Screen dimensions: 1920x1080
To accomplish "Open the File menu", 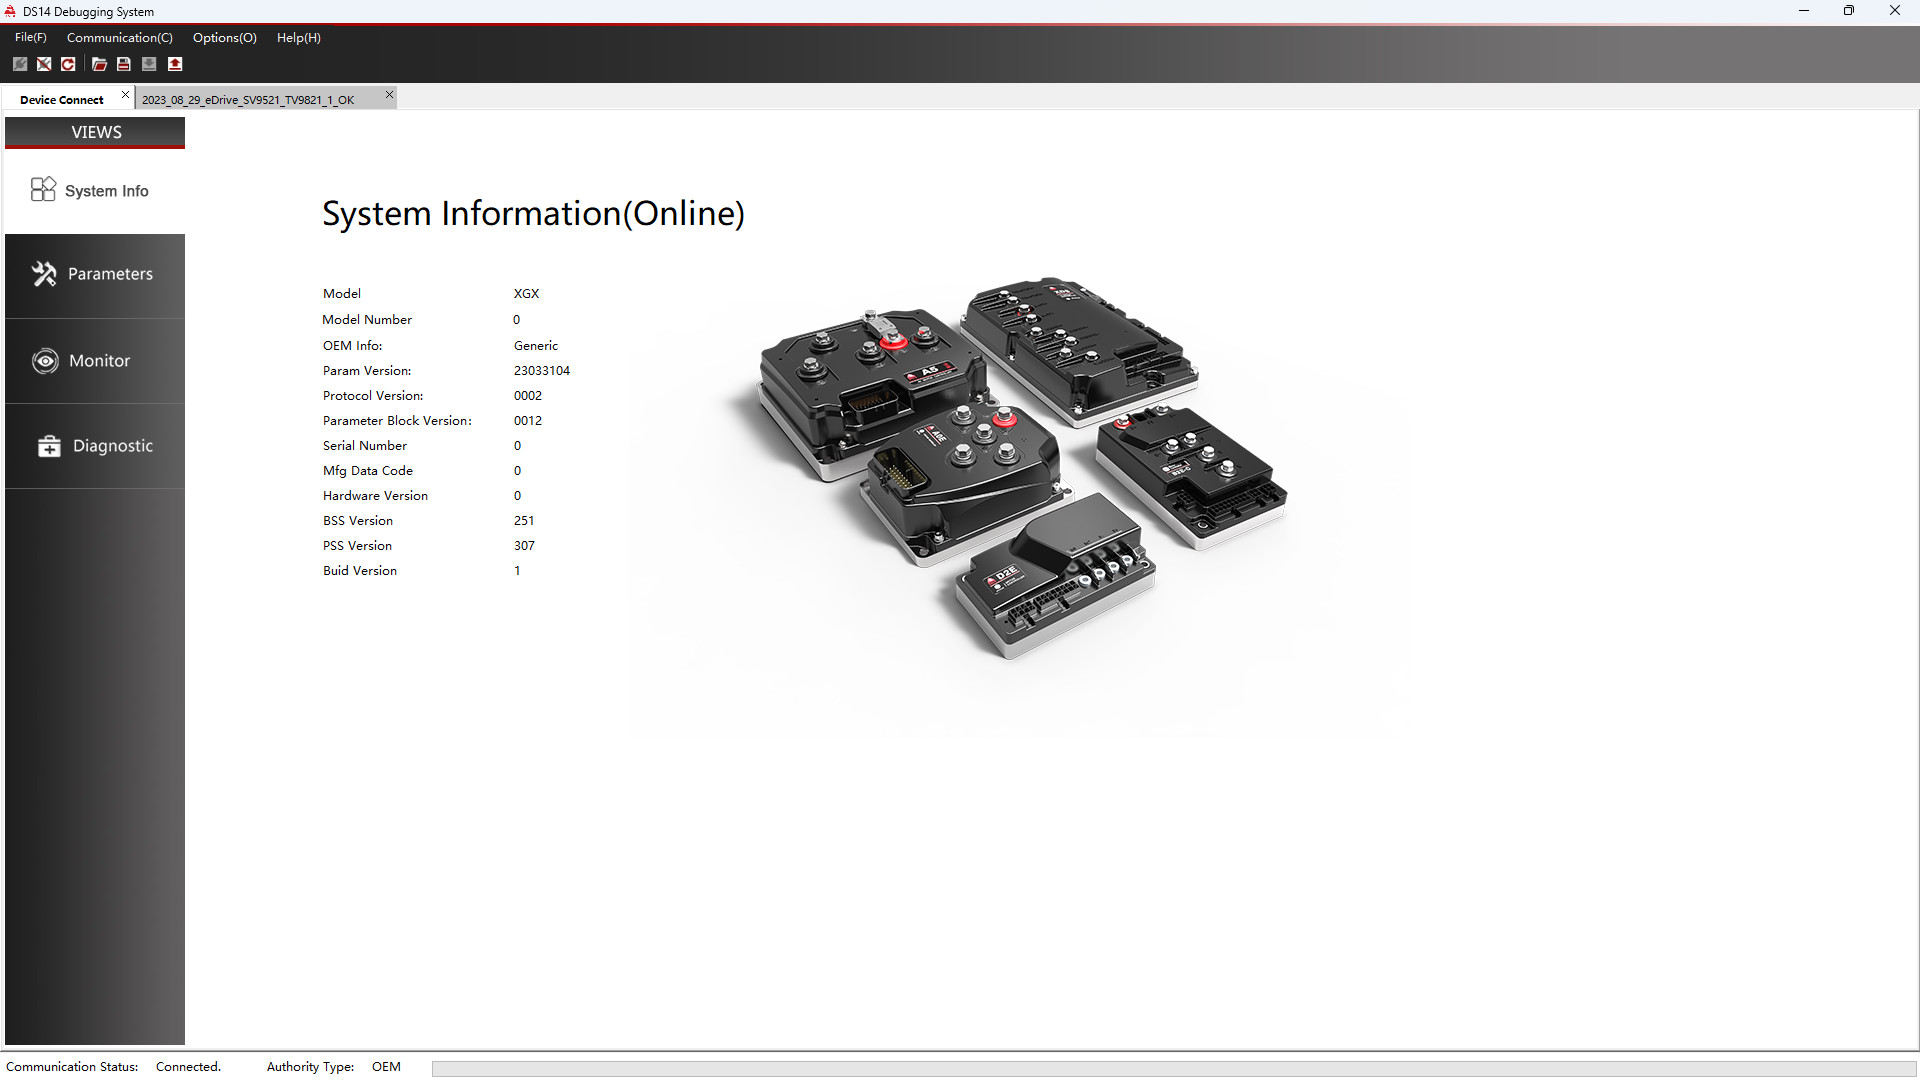I will point(30,37).
